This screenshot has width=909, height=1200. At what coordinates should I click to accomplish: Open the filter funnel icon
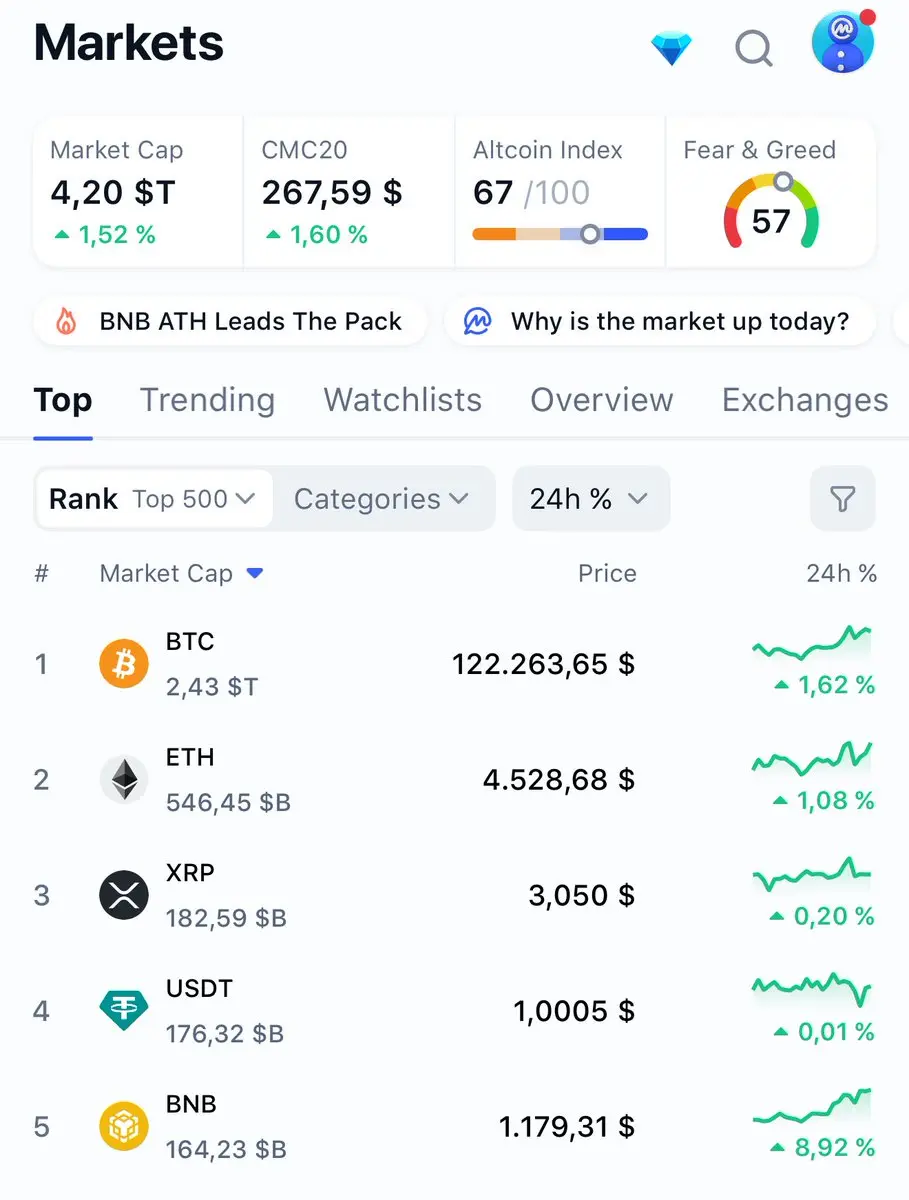click(x=843, y=498)
